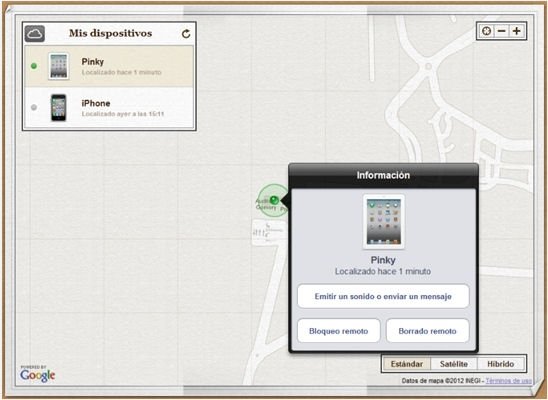The height and width of the screenshot is (400, 548).
Task: Open the Términos de uso link
Action: pyautogui.click(x=509, y=380)
